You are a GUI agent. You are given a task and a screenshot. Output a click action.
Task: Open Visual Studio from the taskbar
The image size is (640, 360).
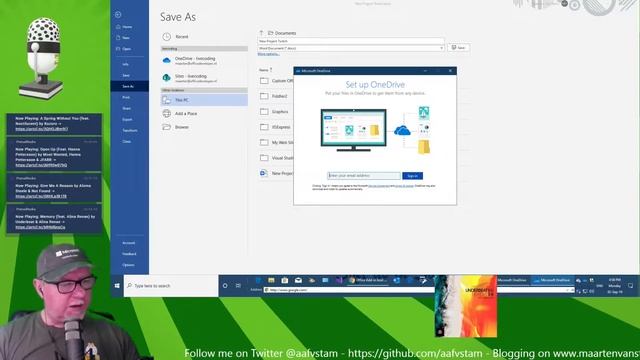click(339, 280)
